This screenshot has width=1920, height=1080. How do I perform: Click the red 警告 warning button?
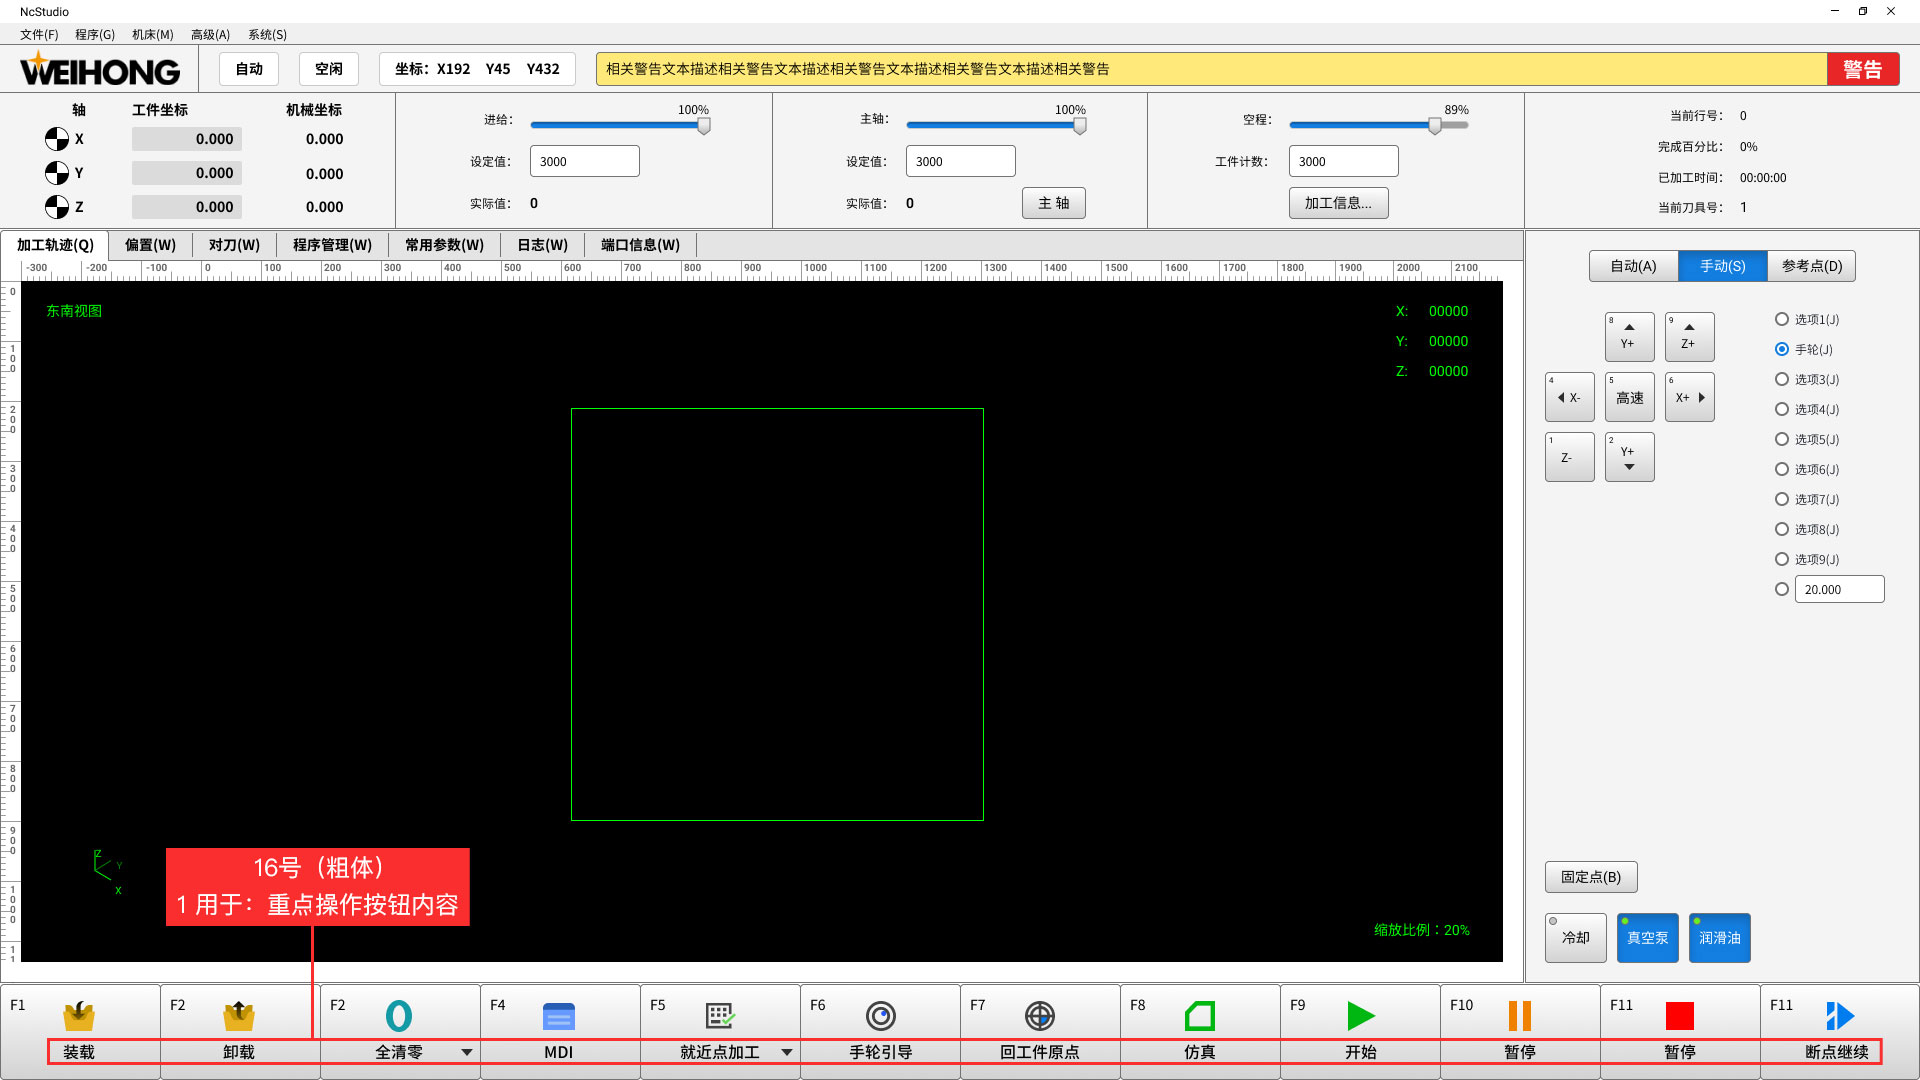(1862, 69)
